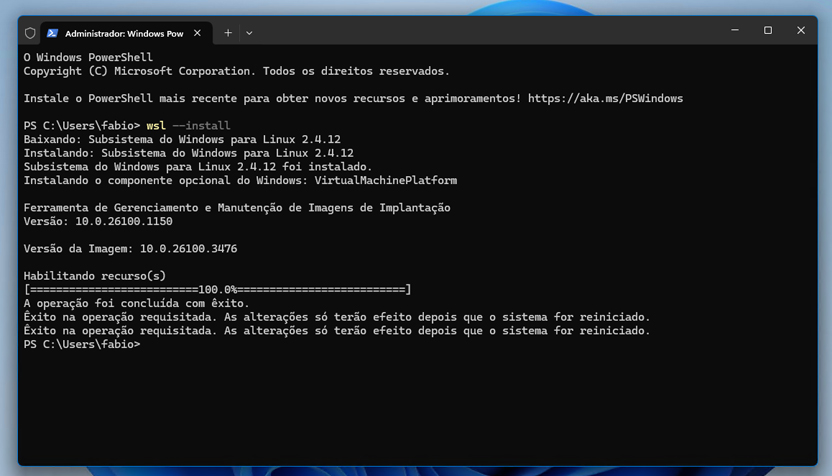832x476 pixels.
Task: Click 'Versão: 10.0.26100.1150' text
Action: tap(98, 221)
